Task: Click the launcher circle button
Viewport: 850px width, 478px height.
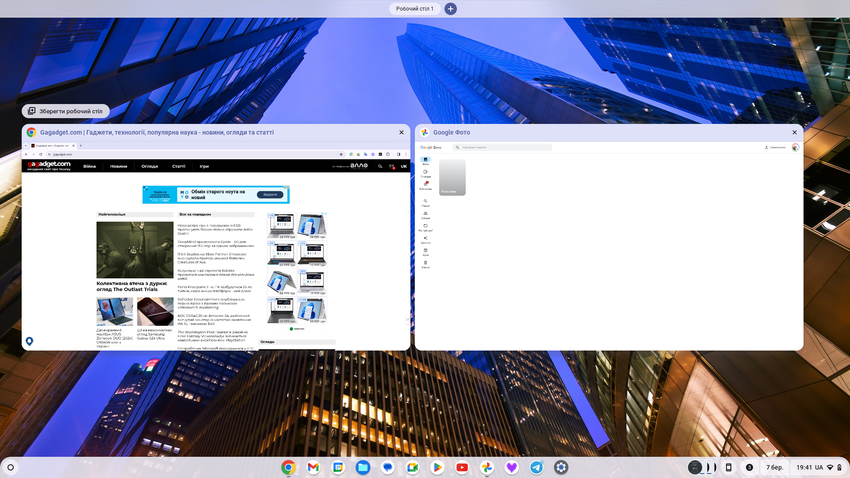Action: pos(11,467)
